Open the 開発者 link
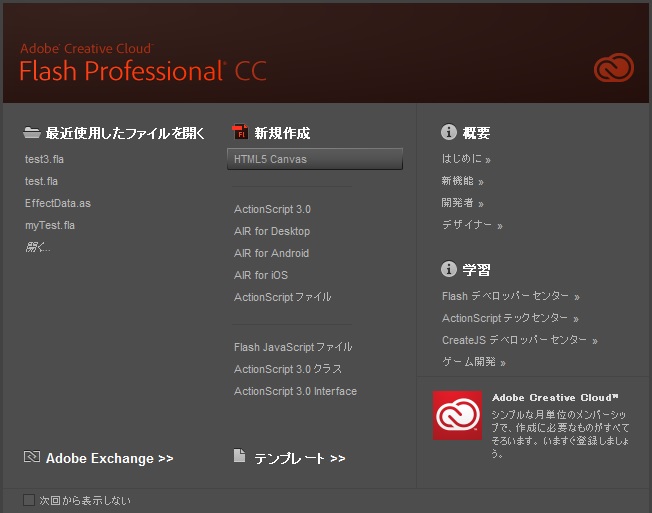This screenshot has height=513, width=652. 462,203
